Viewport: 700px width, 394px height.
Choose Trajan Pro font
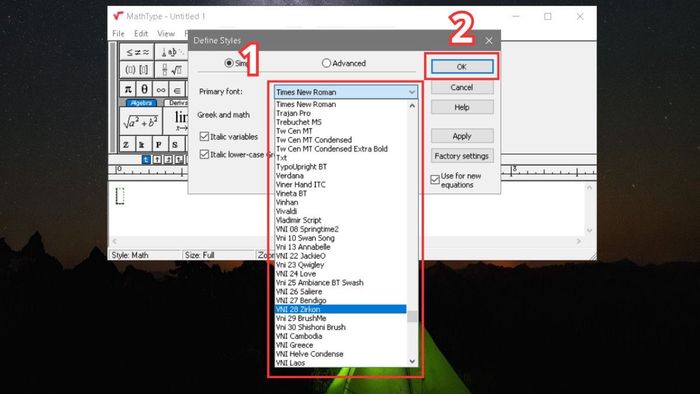pos(341,113)
